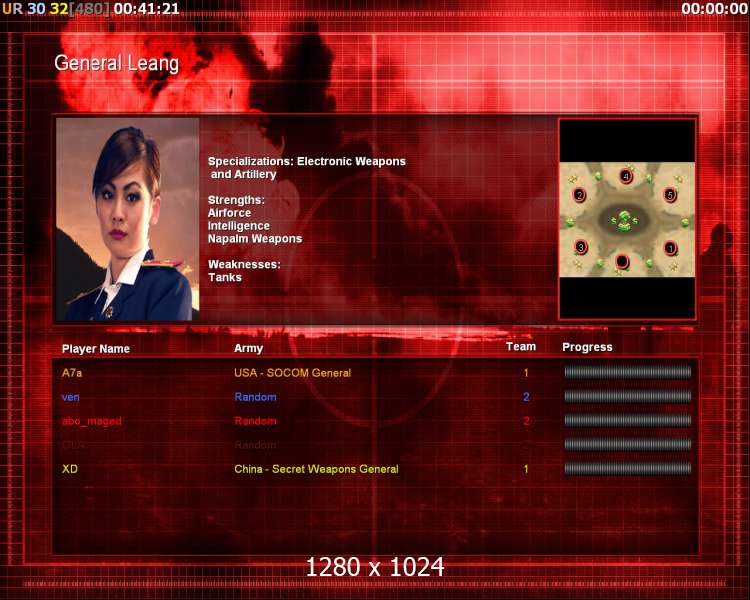This screenshot has height=600, width=750.
Task: Select player name abo_maged
Action: [x=92, y=421]
